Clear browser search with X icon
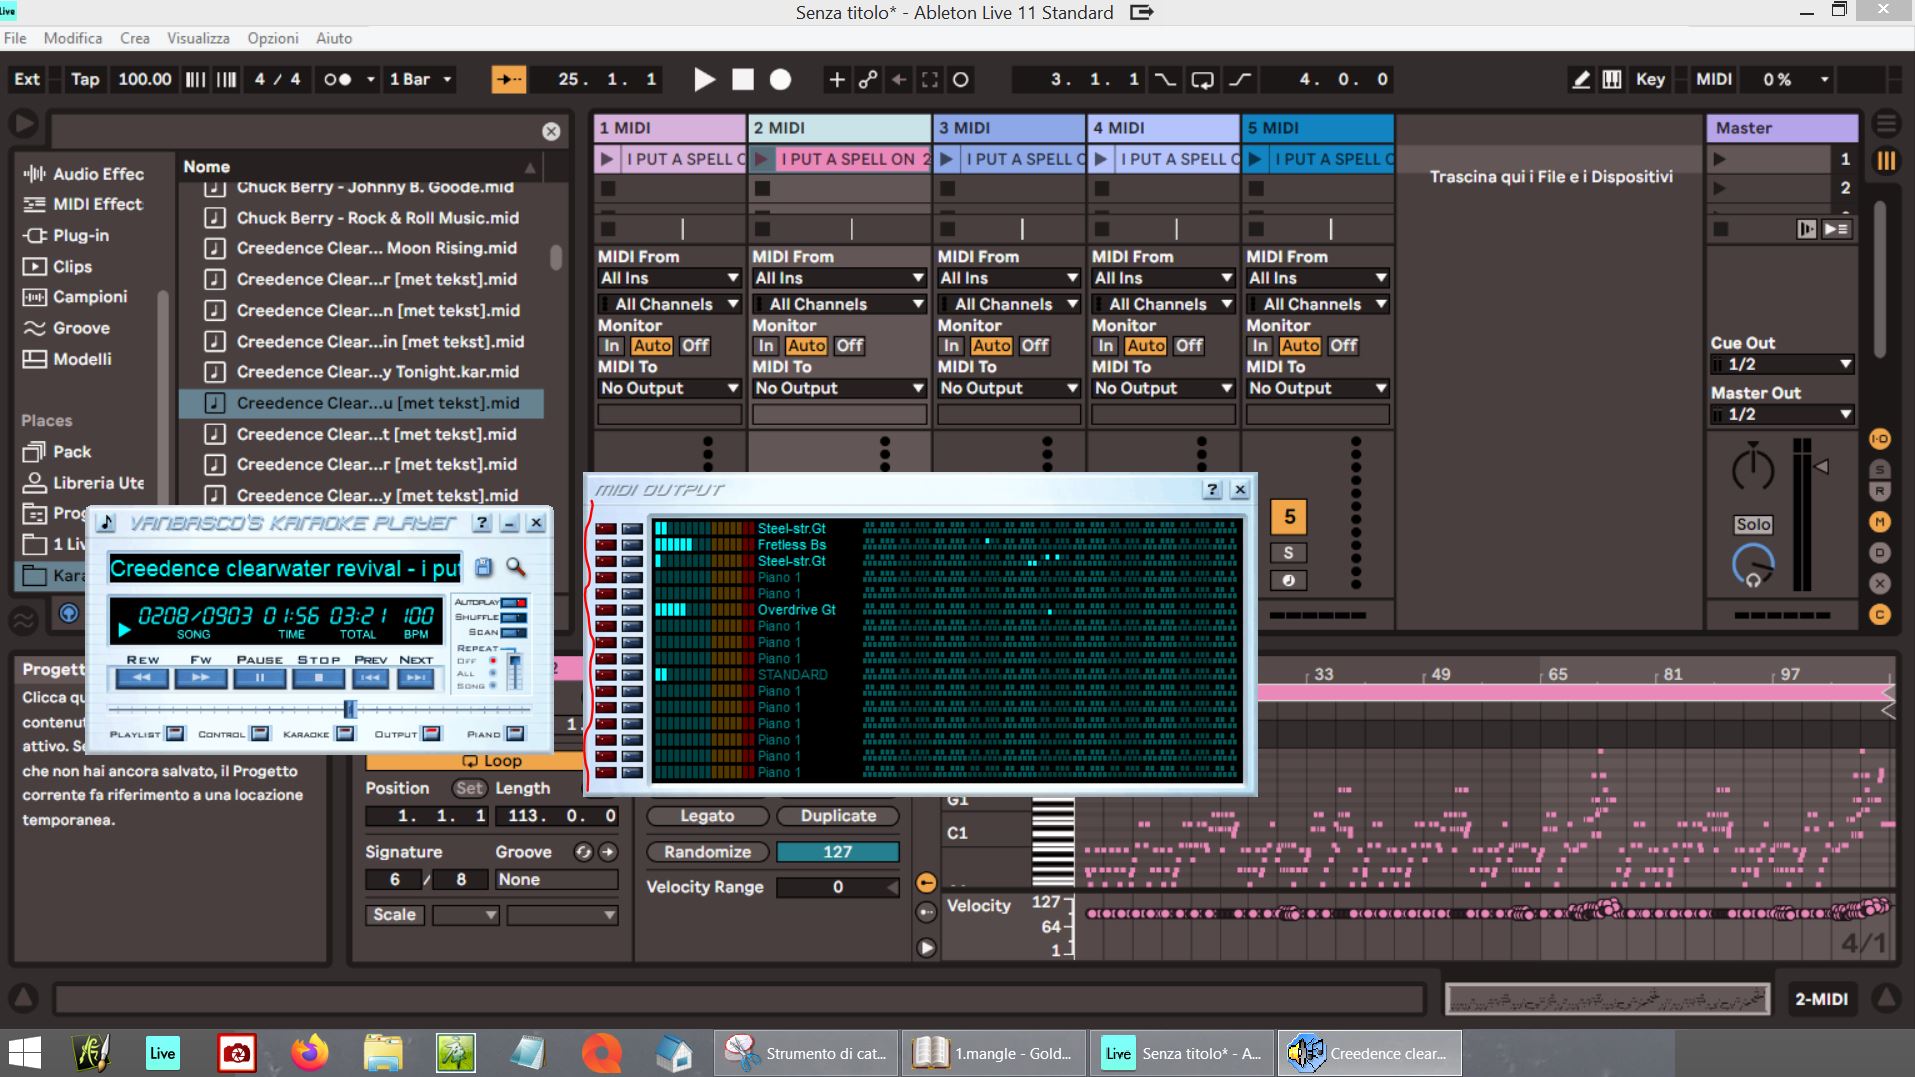1915x1077 pixels. [x=551, y=131]
